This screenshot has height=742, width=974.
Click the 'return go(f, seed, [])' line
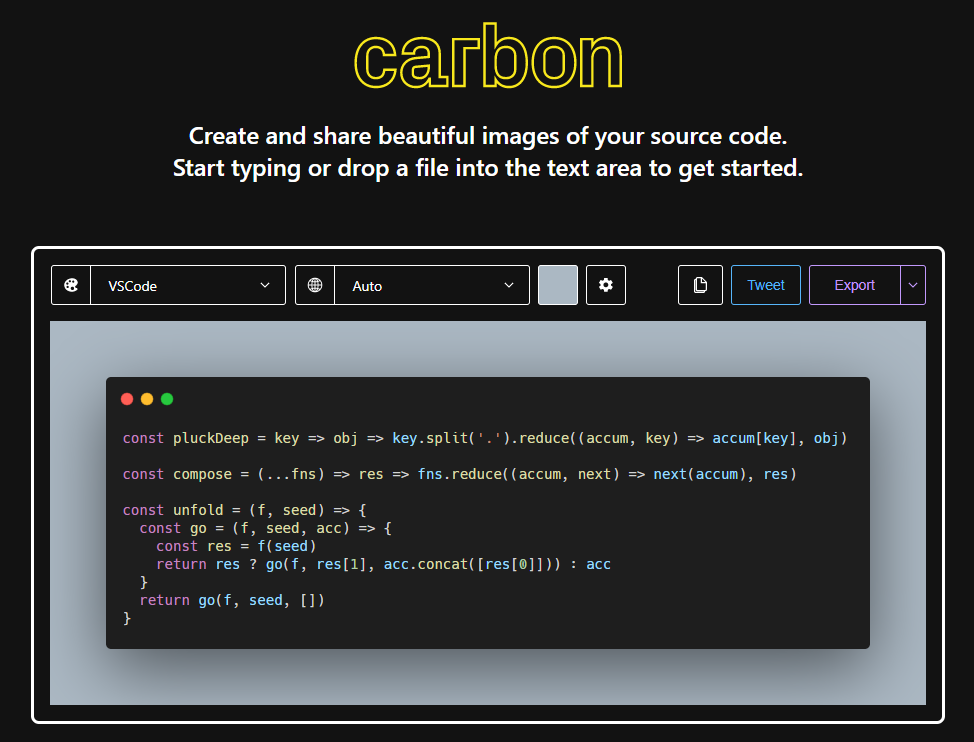point(232,600)
